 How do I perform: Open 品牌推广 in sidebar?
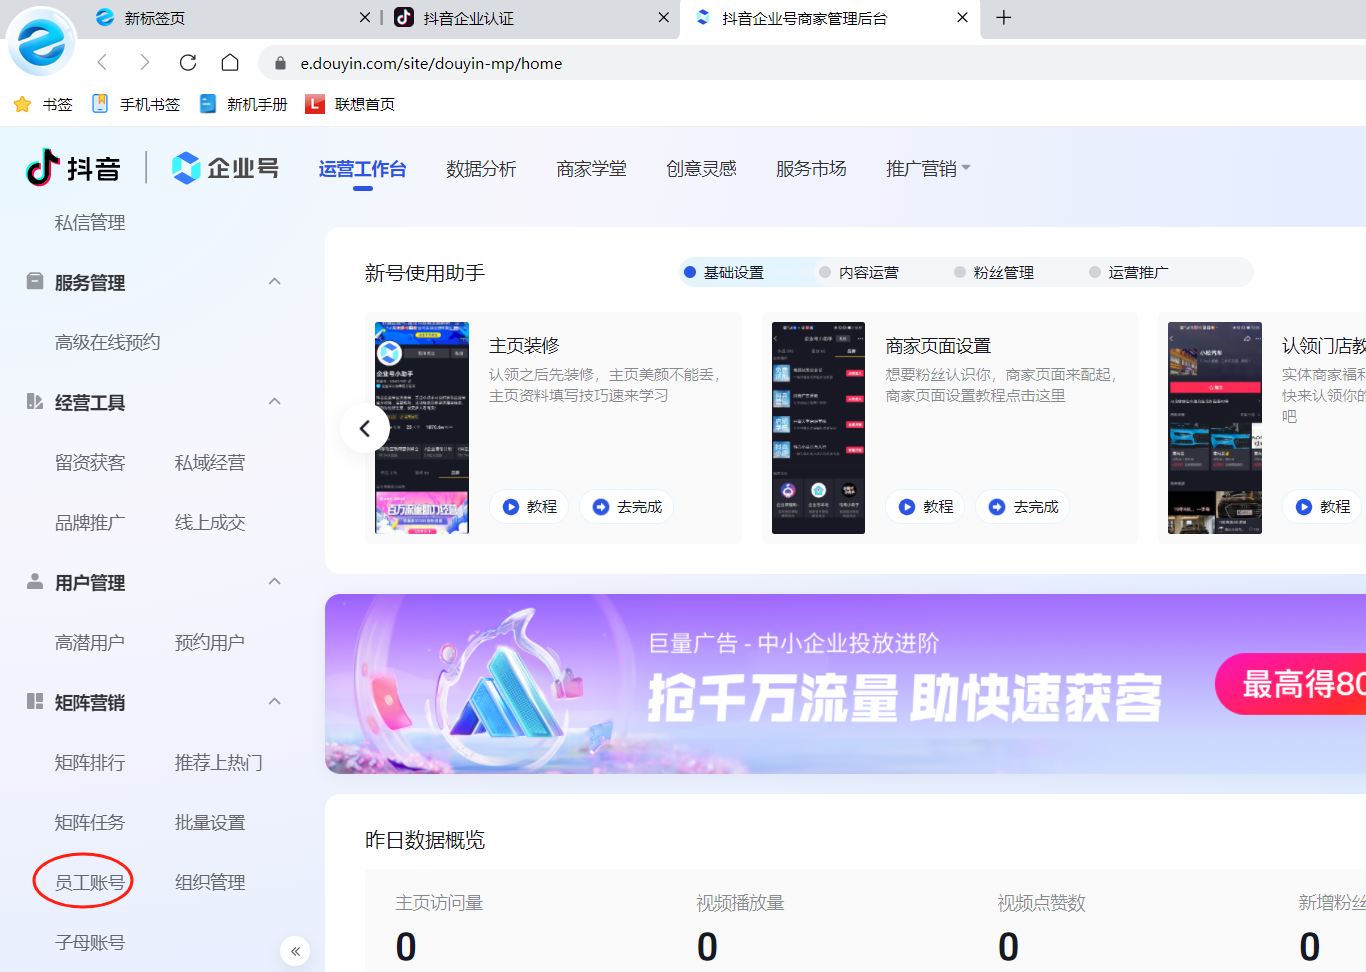90,523
